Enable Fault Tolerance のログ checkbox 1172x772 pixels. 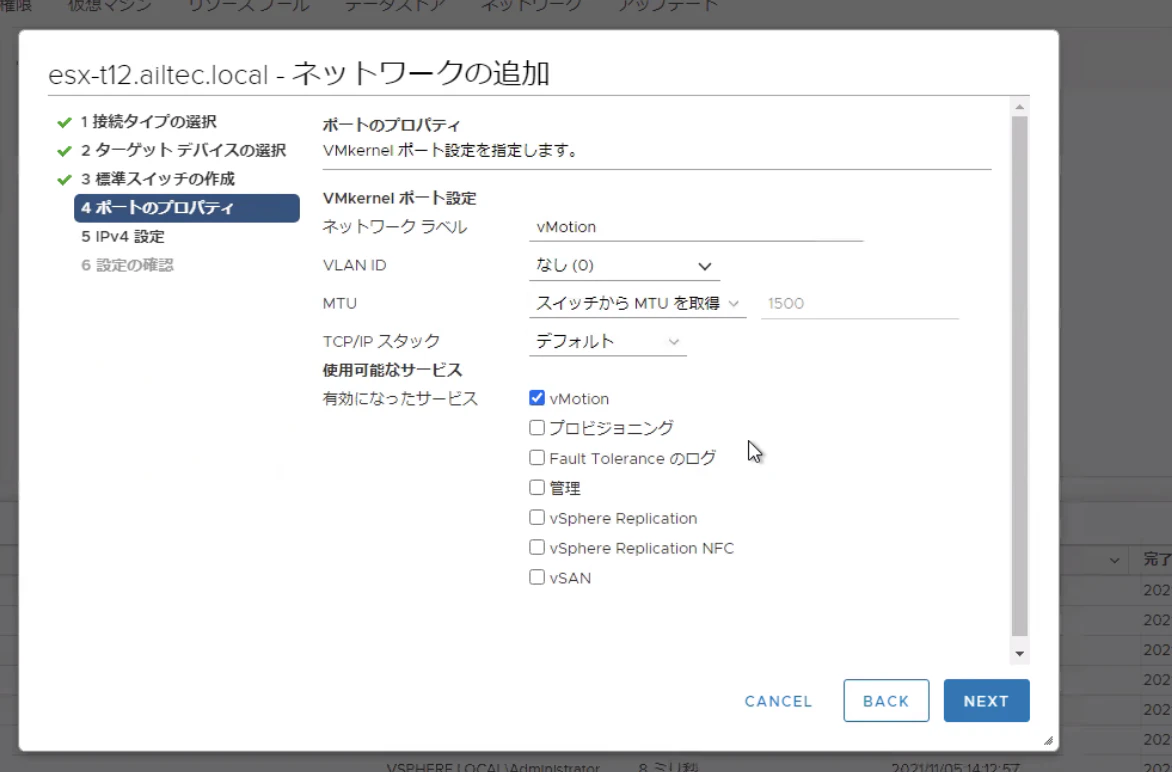(x=537, y=457)
